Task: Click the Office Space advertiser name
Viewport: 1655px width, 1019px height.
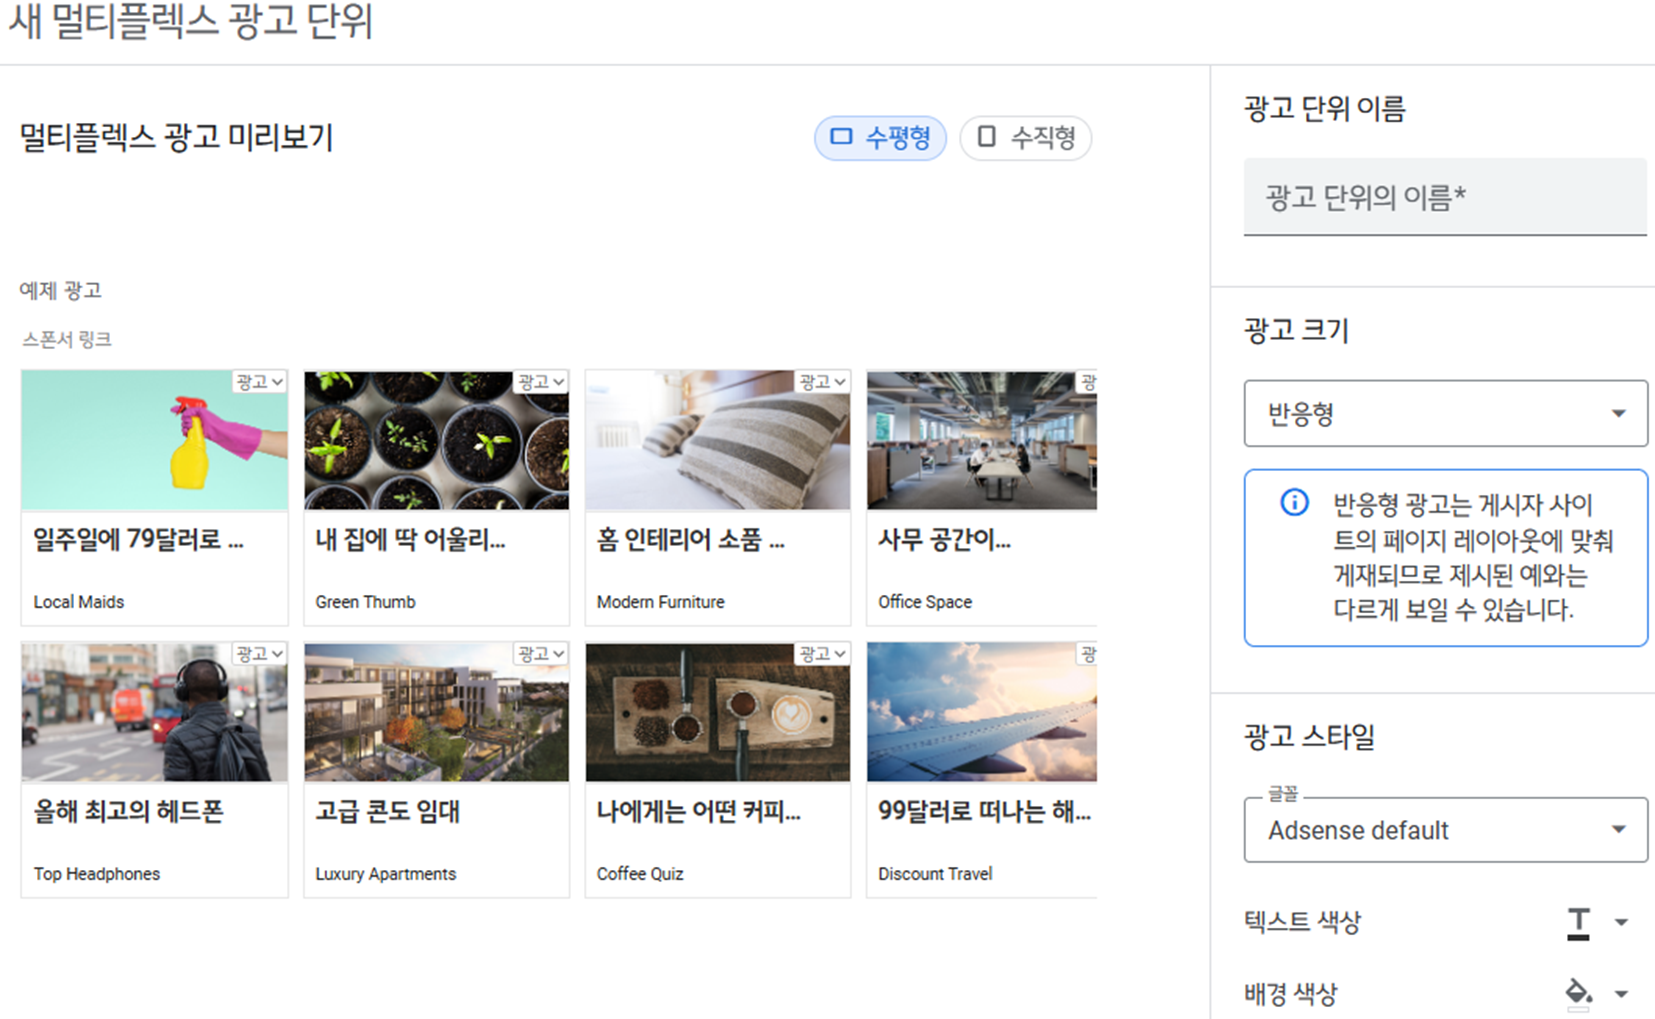Action: point(925,602)
